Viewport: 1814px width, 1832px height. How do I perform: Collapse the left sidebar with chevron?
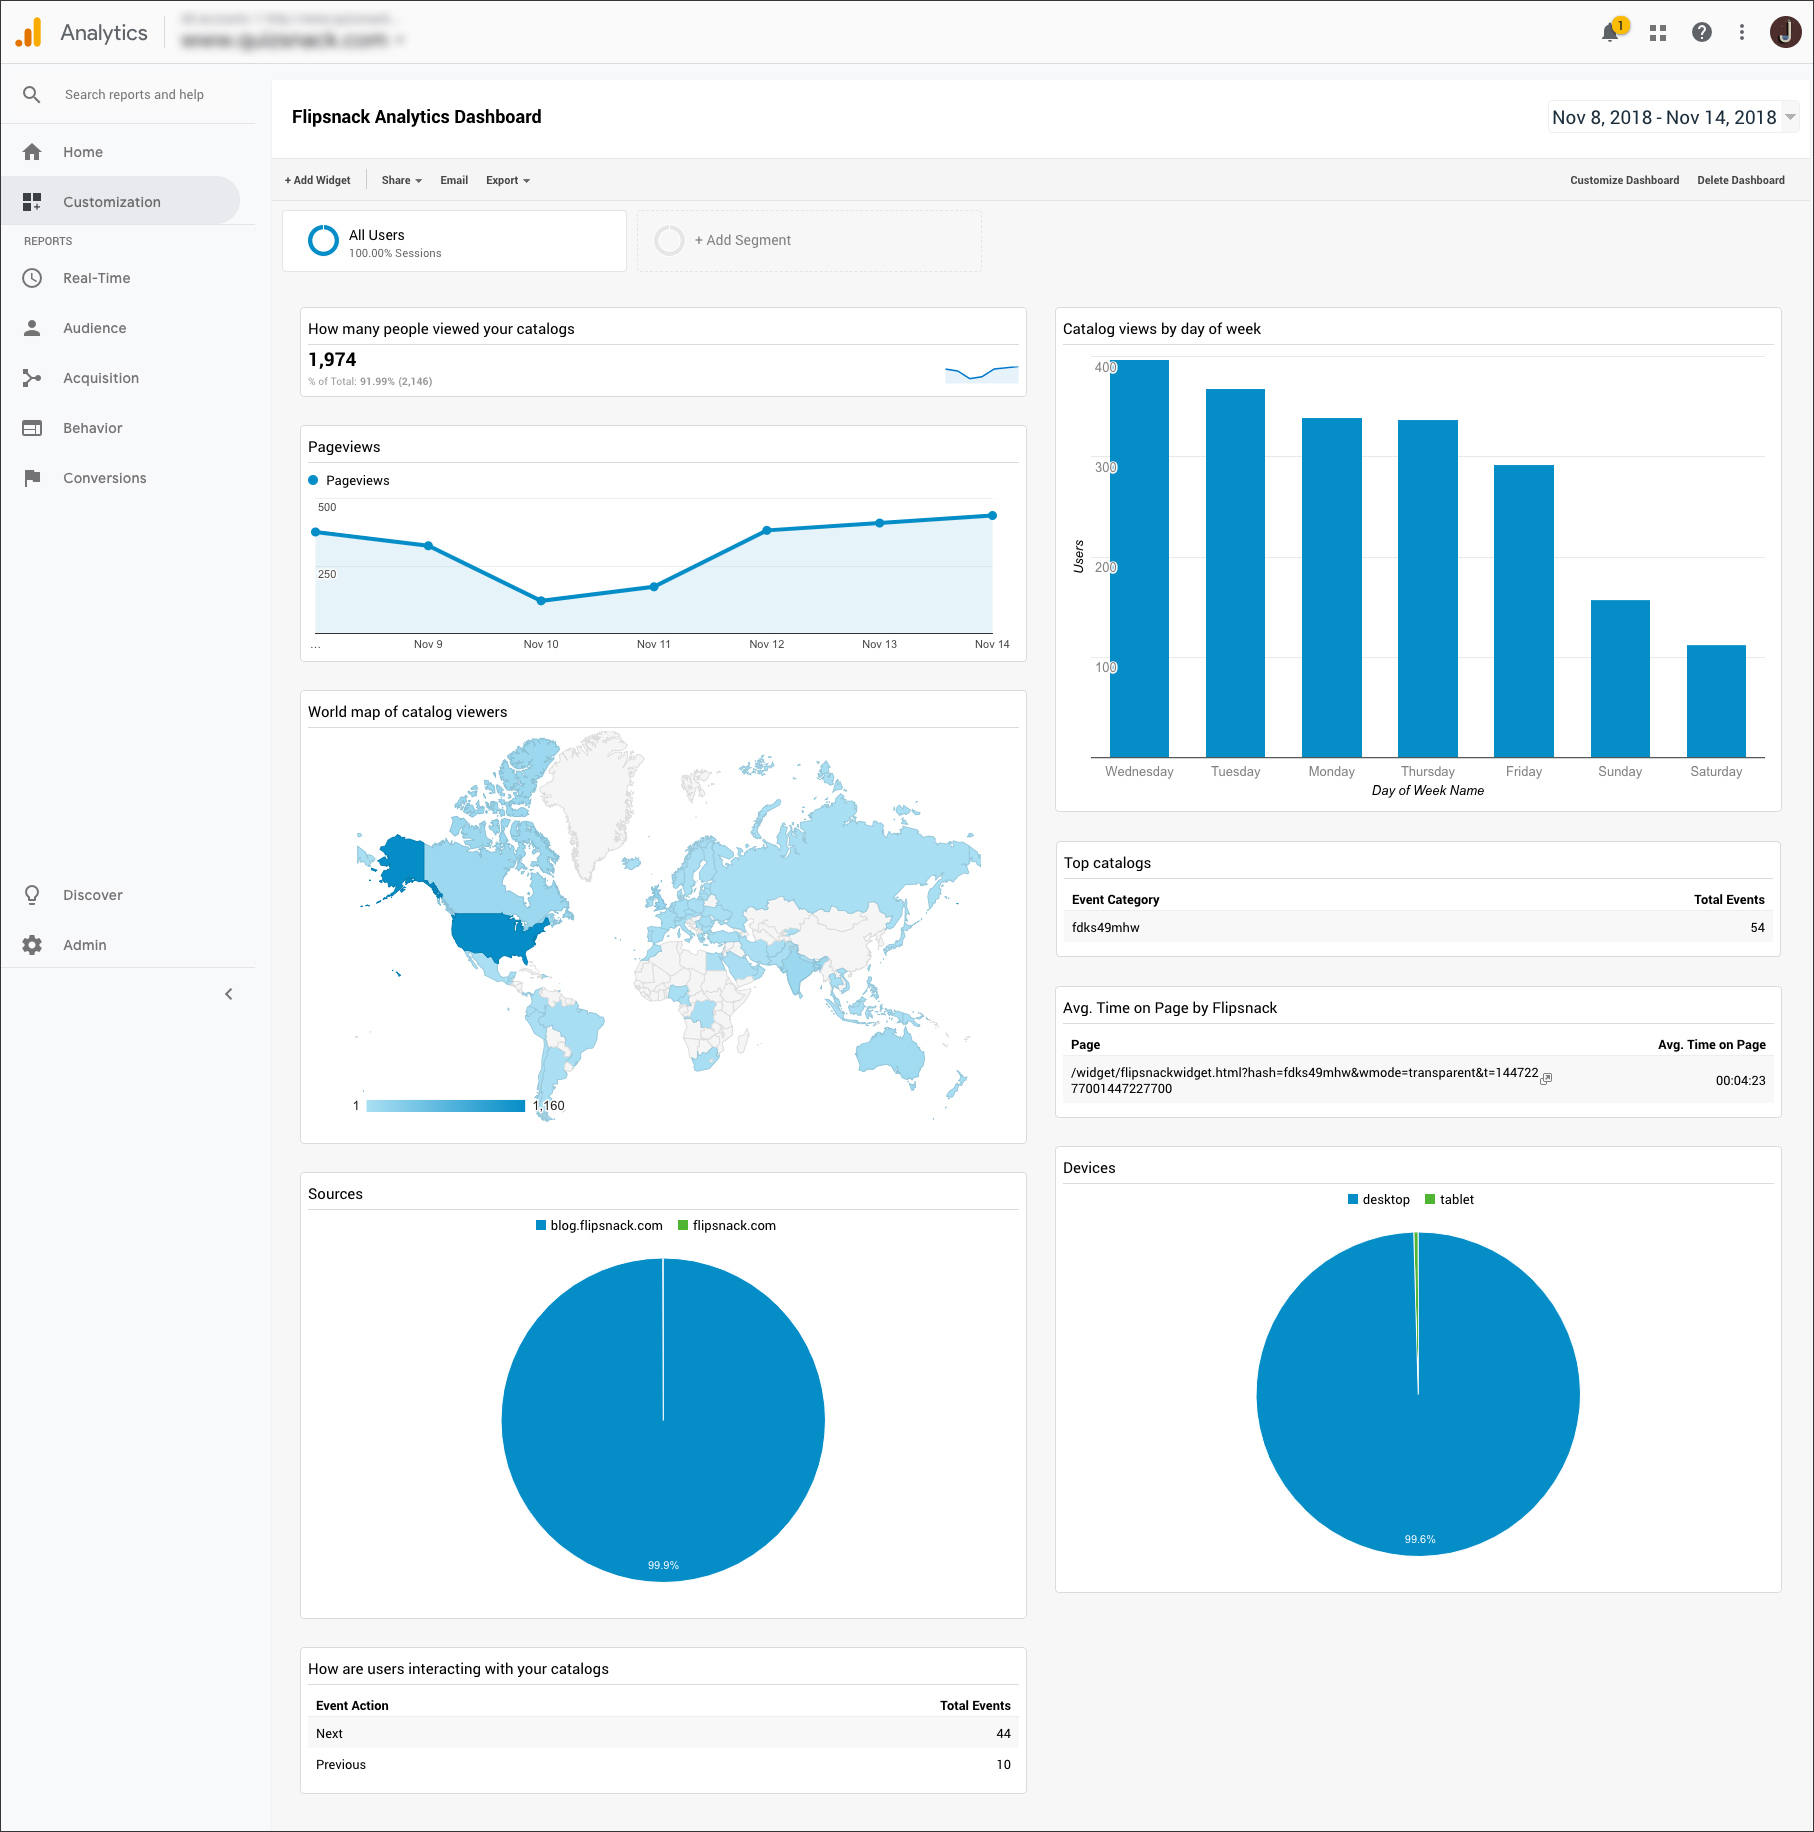pos(229,994)
